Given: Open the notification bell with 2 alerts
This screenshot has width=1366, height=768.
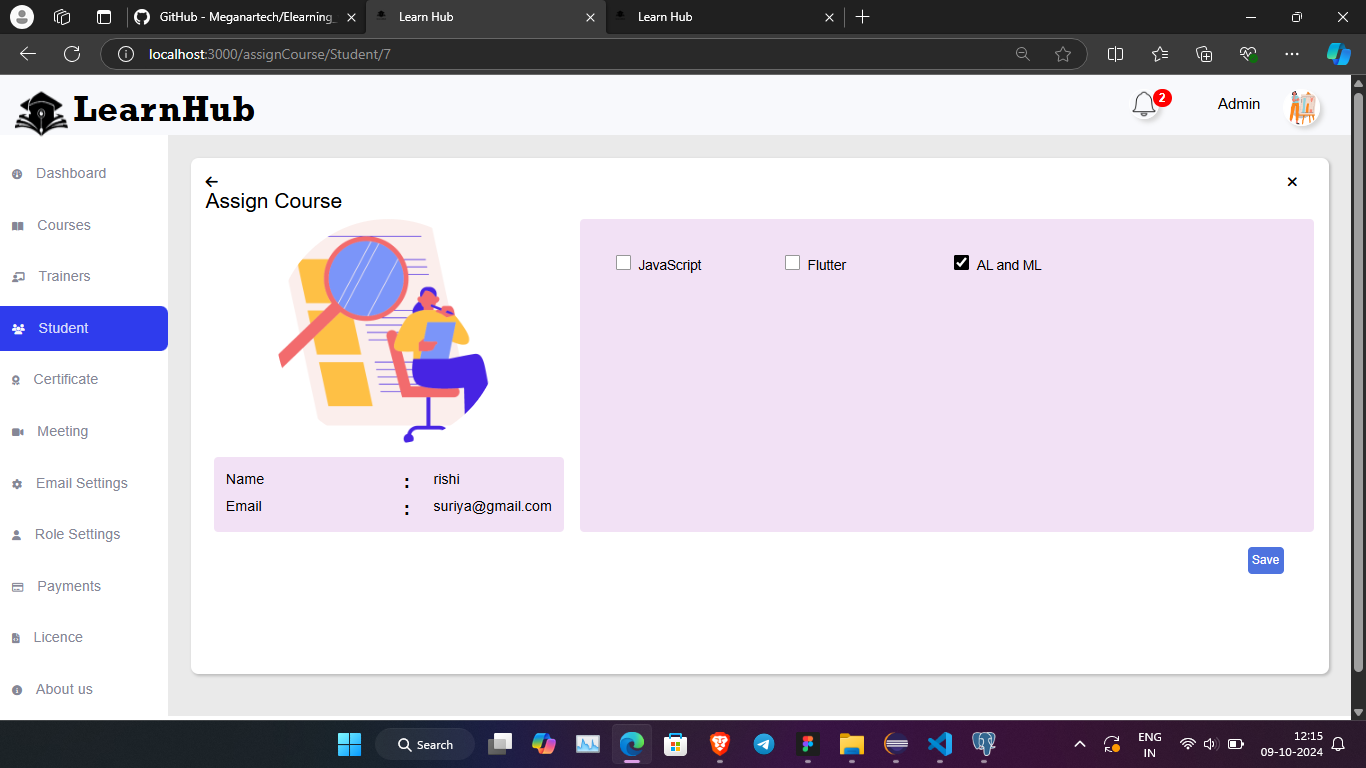Looking at the screenshot, I should point(1144,104).
